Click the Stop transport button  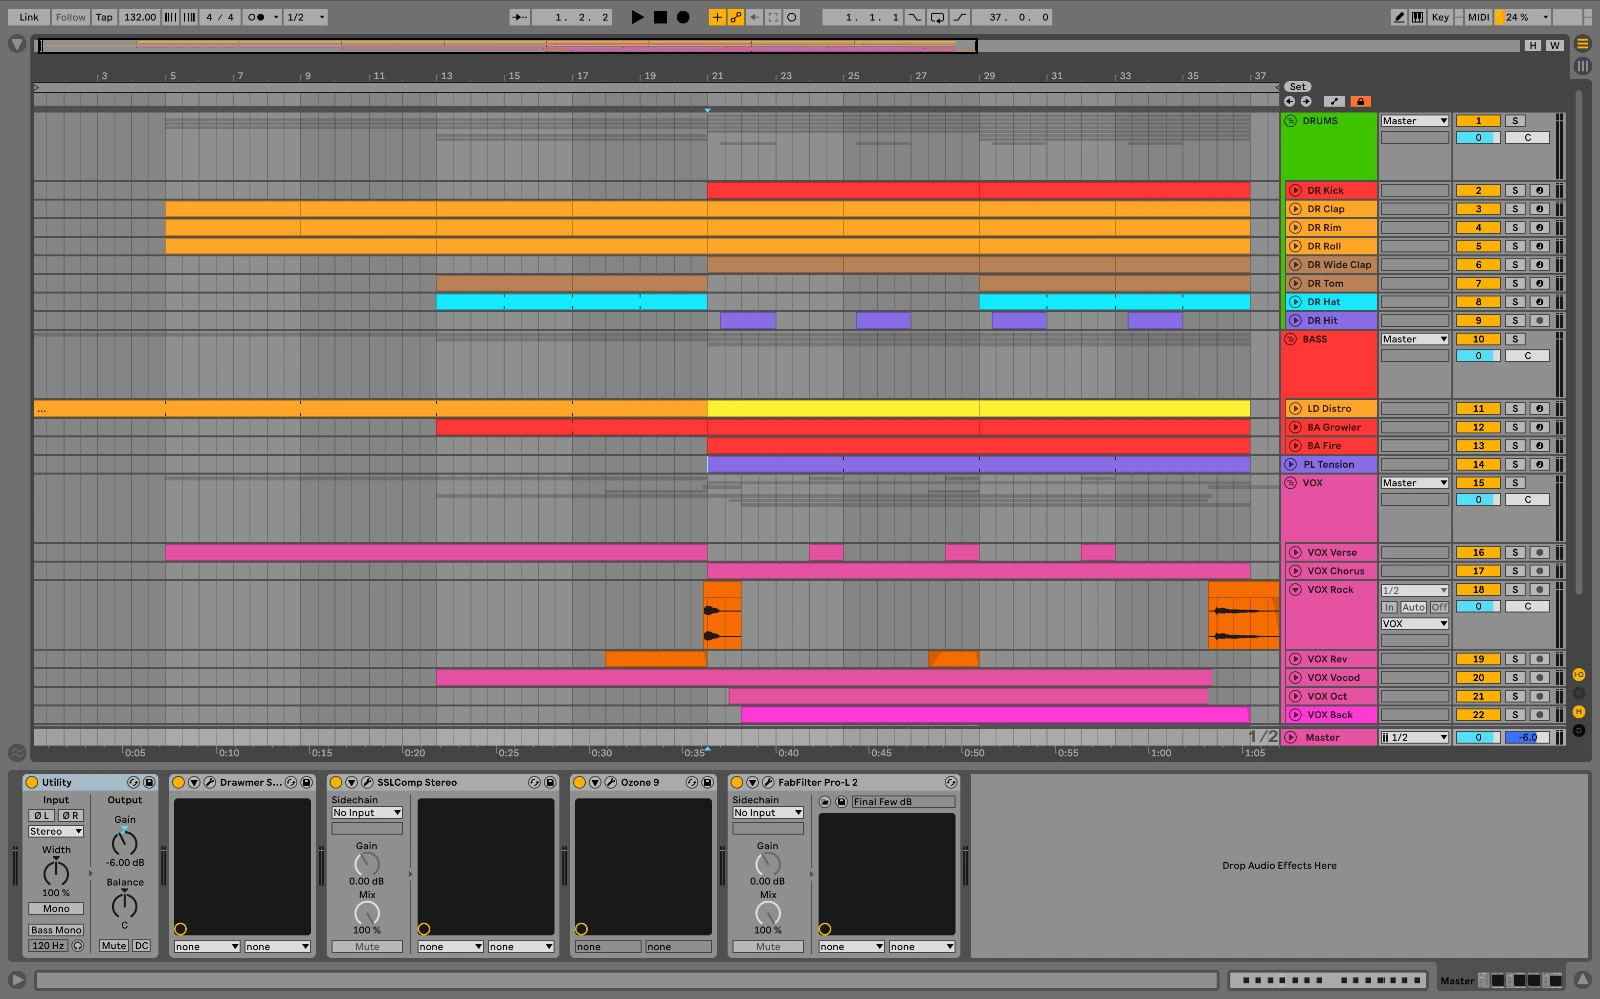[660, 17]
